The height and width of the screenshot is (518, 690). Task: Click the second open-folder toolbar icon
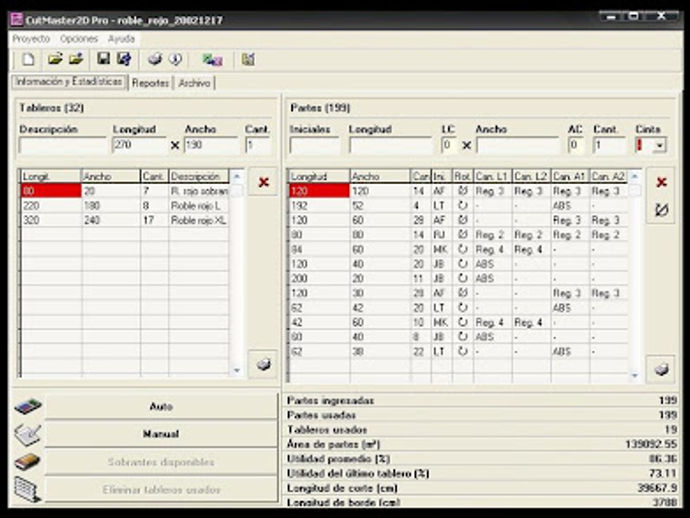(x=76, y=59)
